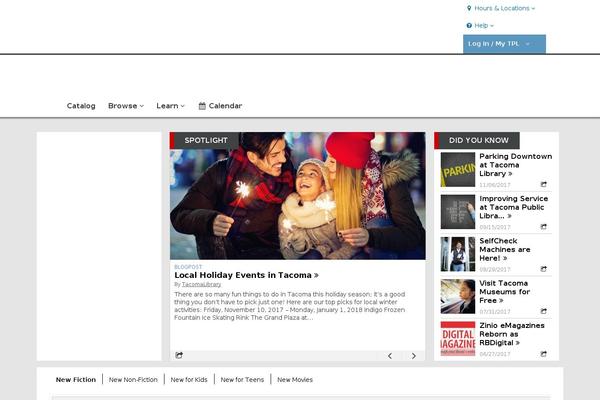Select the New Fiction tab
Screen dimensions: 600x400
click(76, 380)
